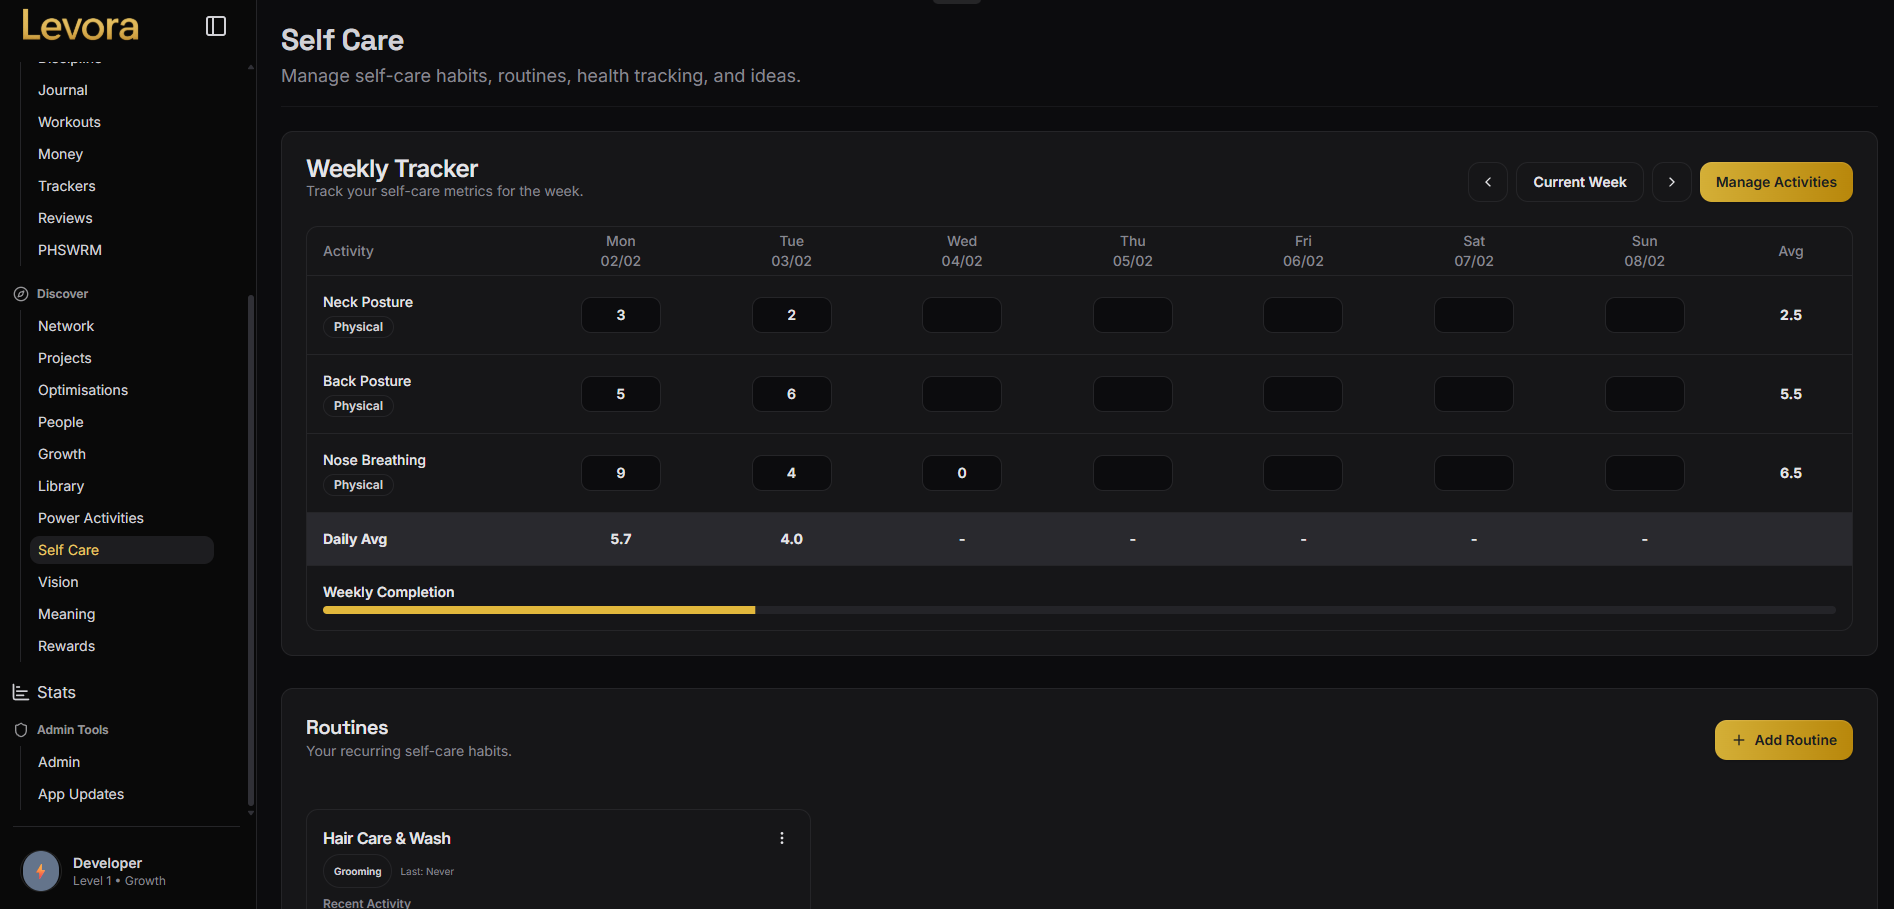Screen dimensions: 1894x909
Task: Click the Developer avatar lightning icon
Action: pos(41,871)
